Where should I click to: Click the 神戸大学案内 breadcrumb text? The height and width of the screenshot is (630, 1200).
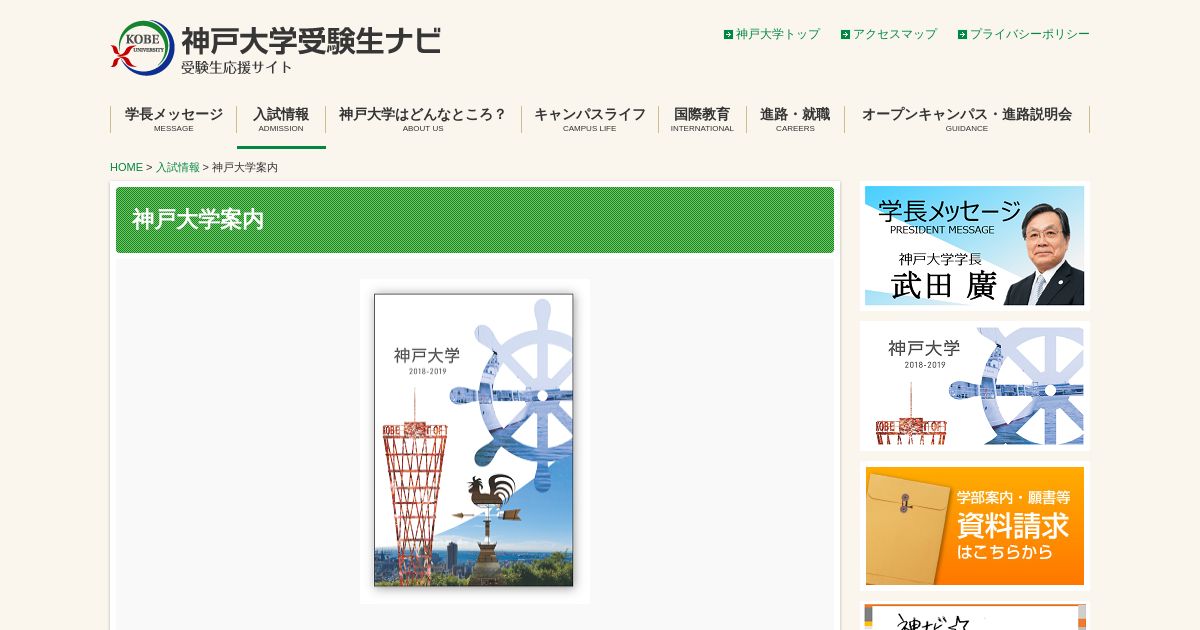coord(245,167)
